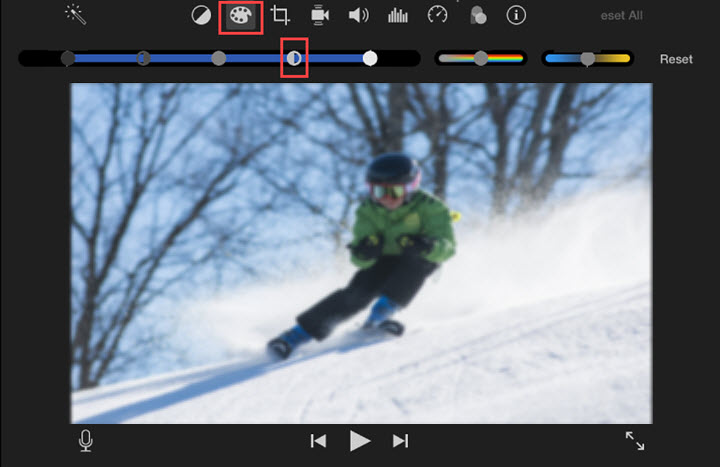Adjust the color temperature slider handle
Viewport: 720px width, 467px height.
click(x=587, y=58)
